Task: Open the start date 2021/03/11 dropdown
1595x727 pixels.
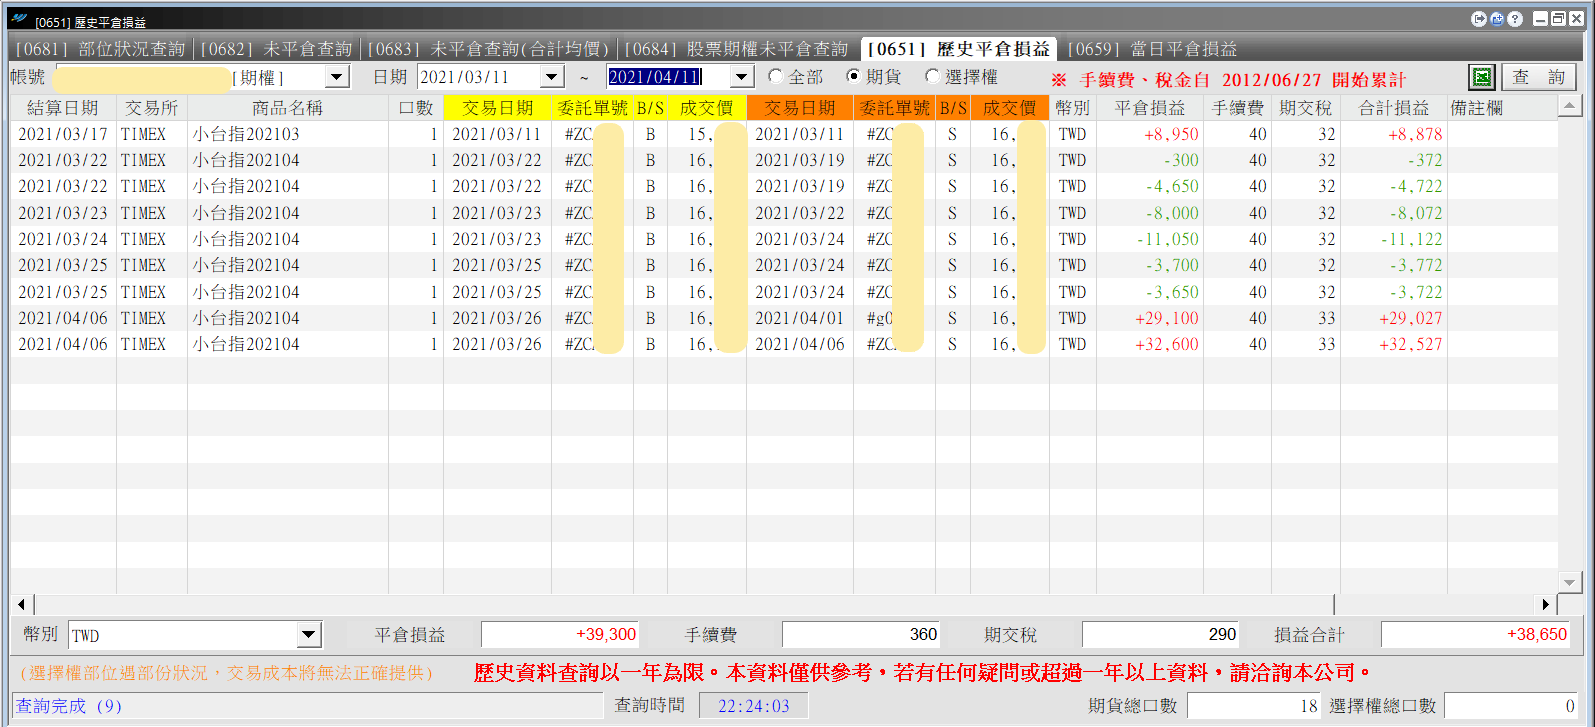Action: click(552, 77)
